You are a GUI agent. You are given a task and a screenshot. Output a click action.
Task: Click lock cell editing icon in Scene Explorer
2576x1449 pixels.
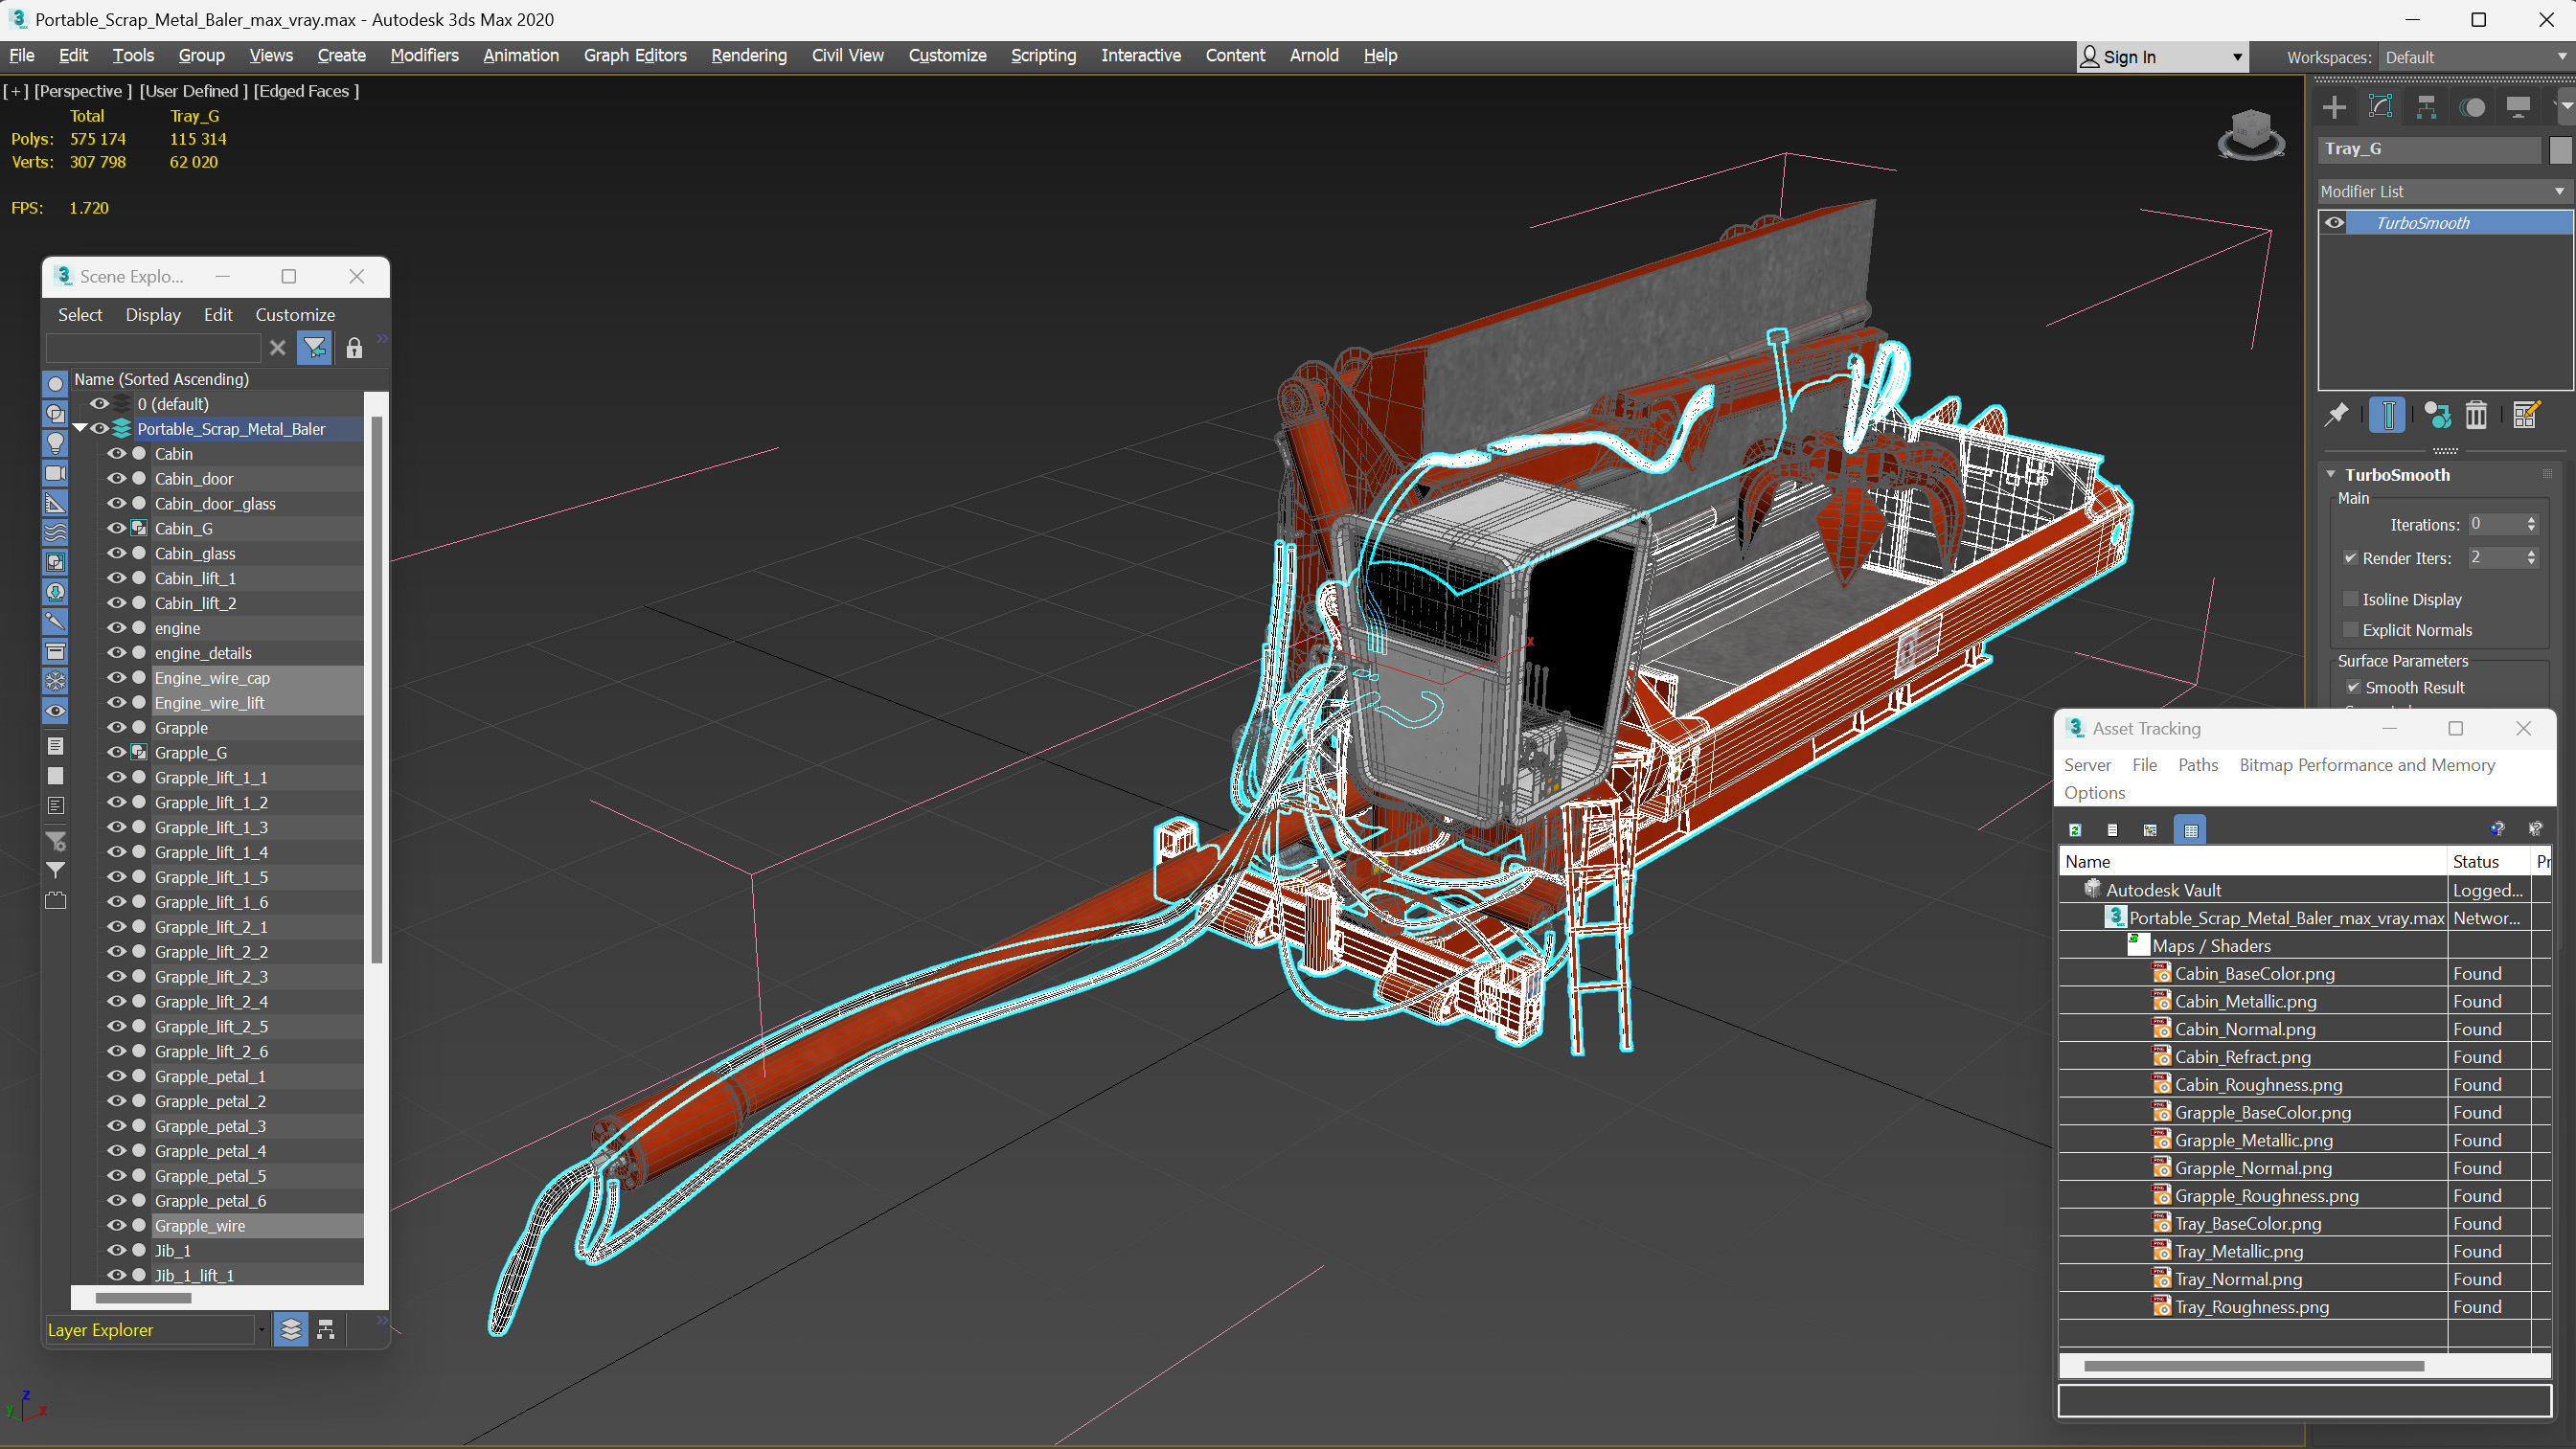pos(354,348)
